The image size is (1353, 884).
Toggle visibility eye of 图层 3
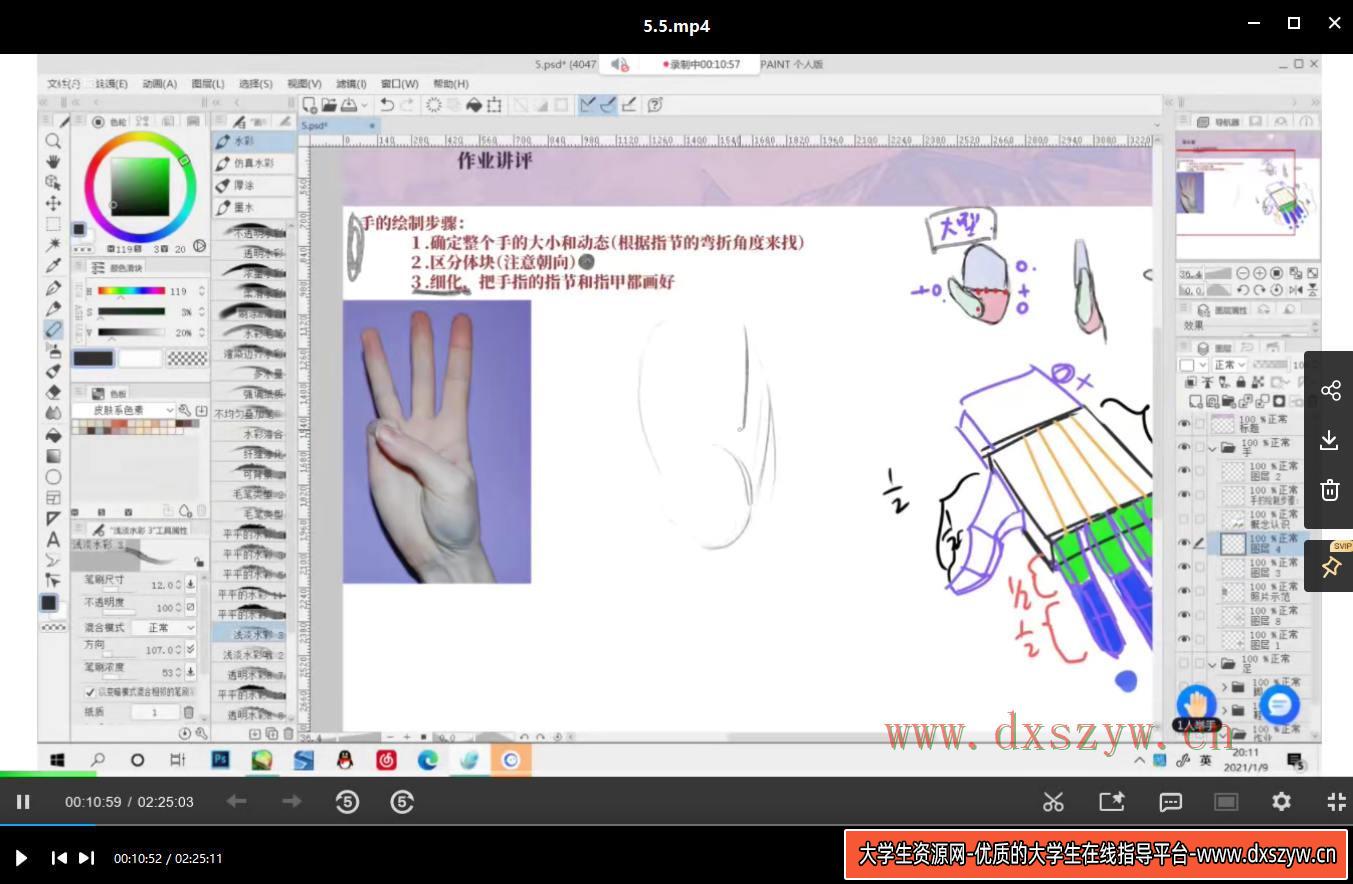coord(1184,567)
